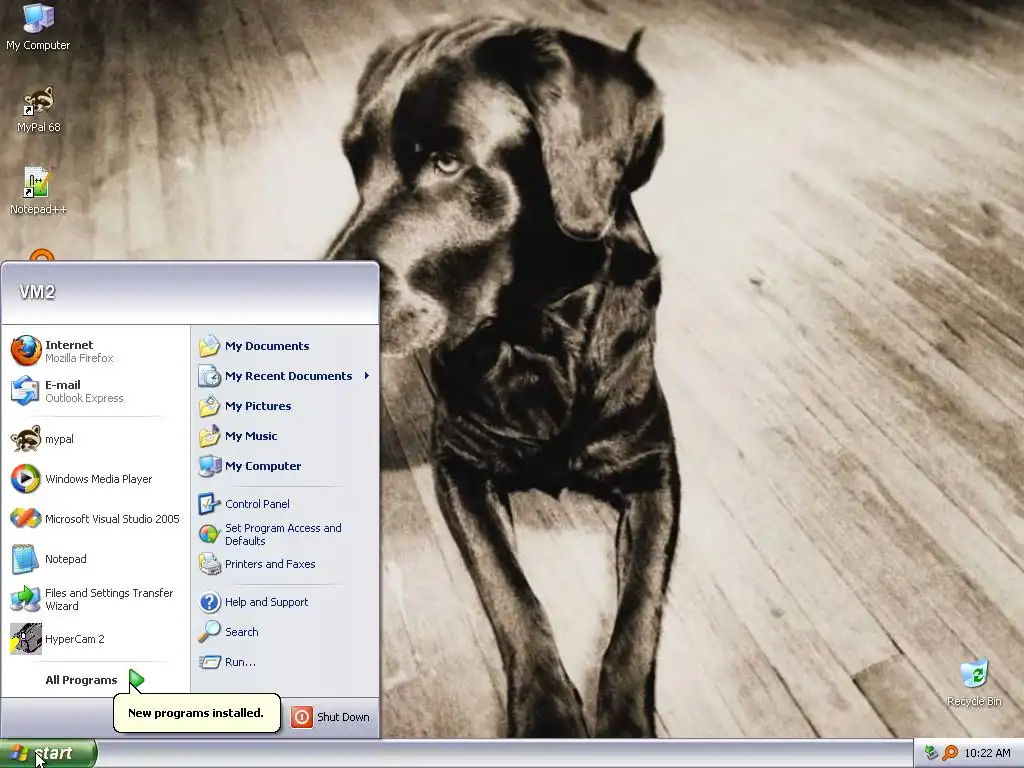Select the HyperCam 2 label
This screenshot has height=768, width=1024.
[74, 639]
